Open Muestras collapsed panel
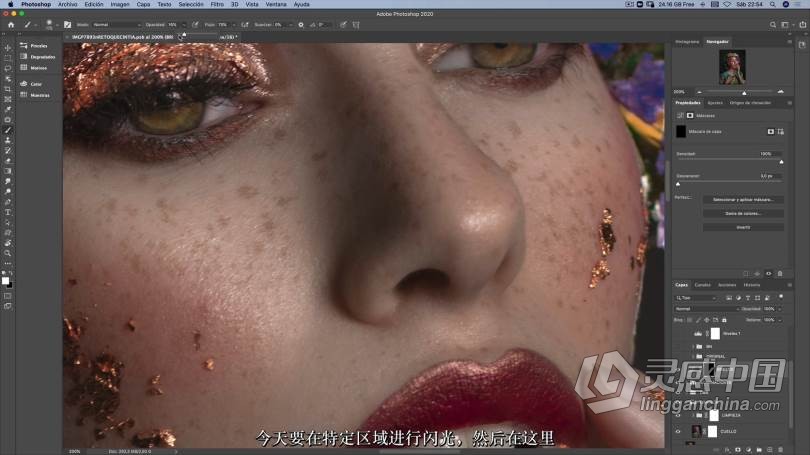The width and height of the screenshot is (810, 455). point(35,95)
